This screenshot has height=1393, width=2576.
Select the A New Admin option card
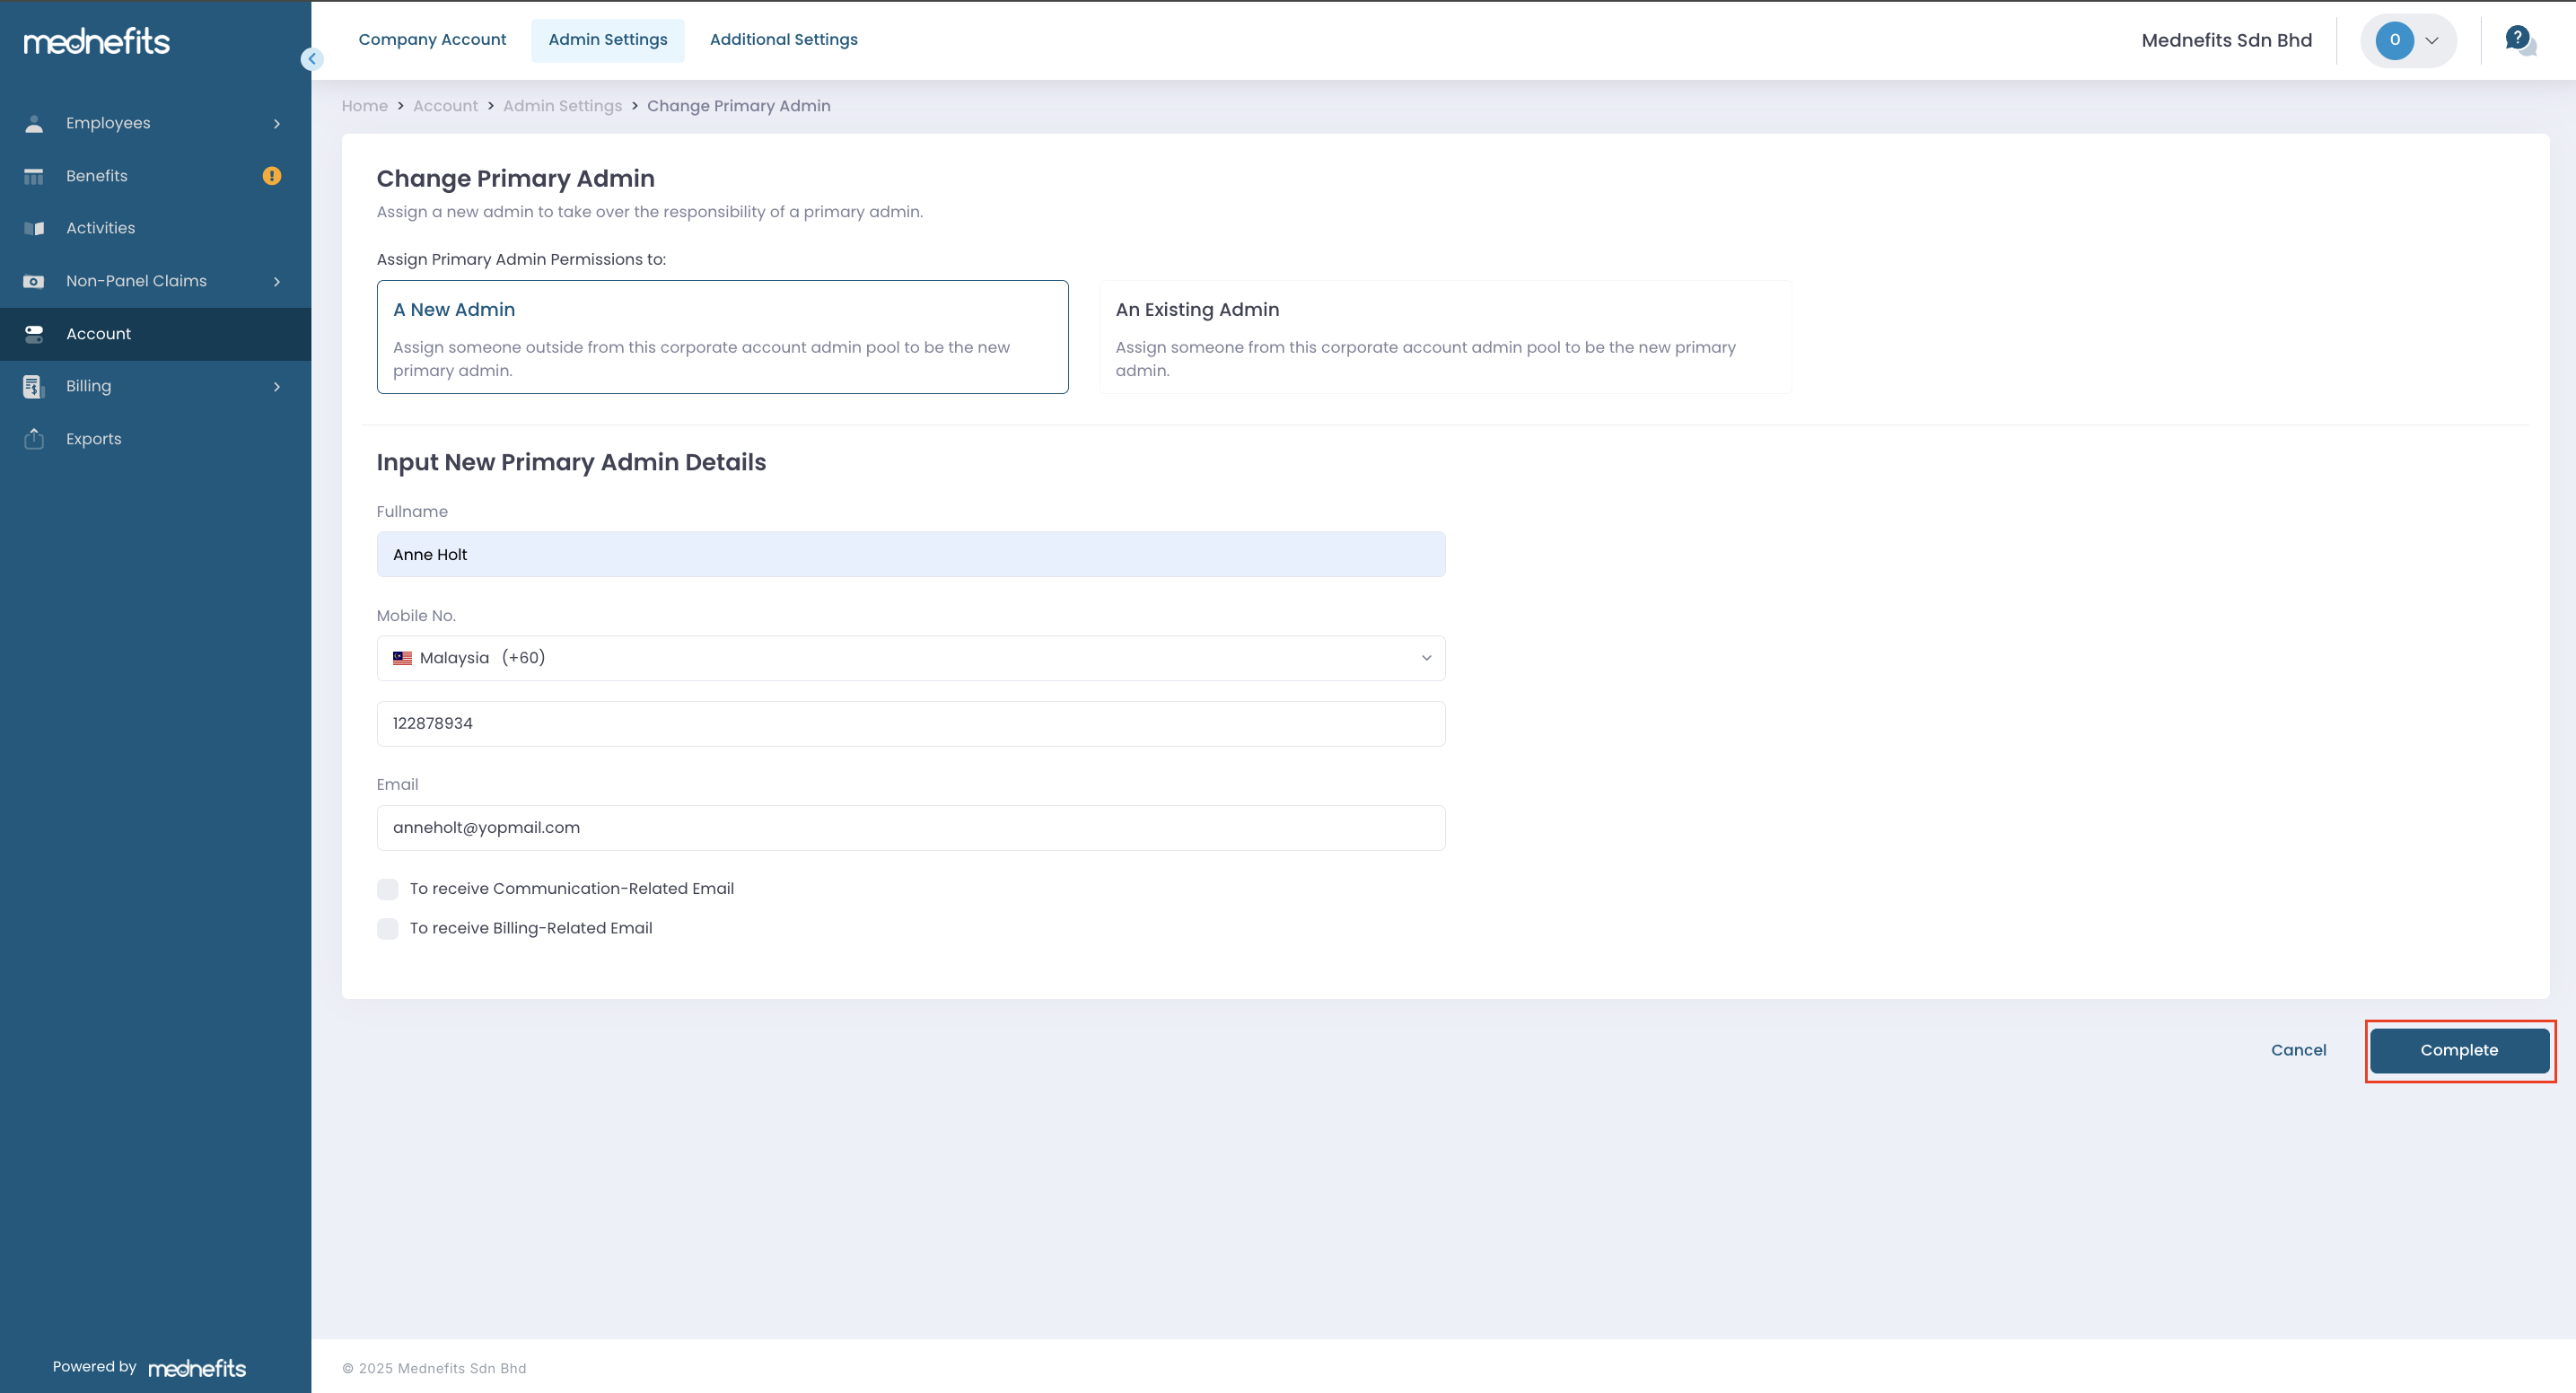click(722, 337)
